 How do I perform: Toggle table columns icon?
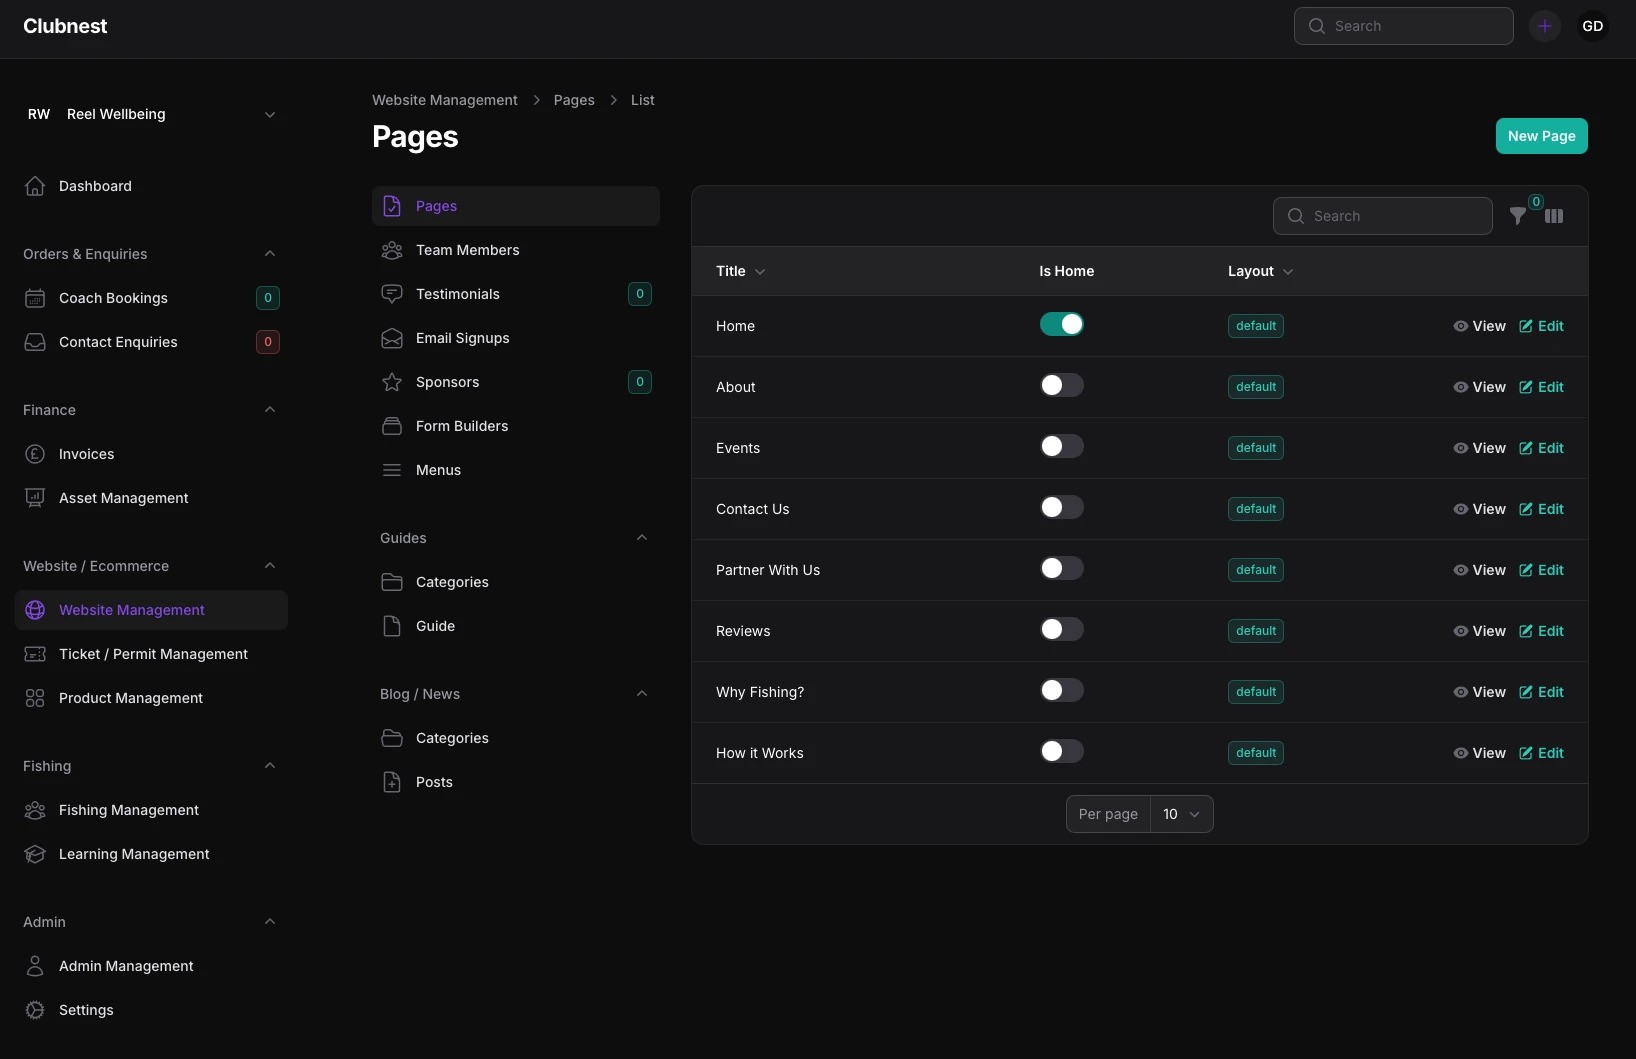1554,216
